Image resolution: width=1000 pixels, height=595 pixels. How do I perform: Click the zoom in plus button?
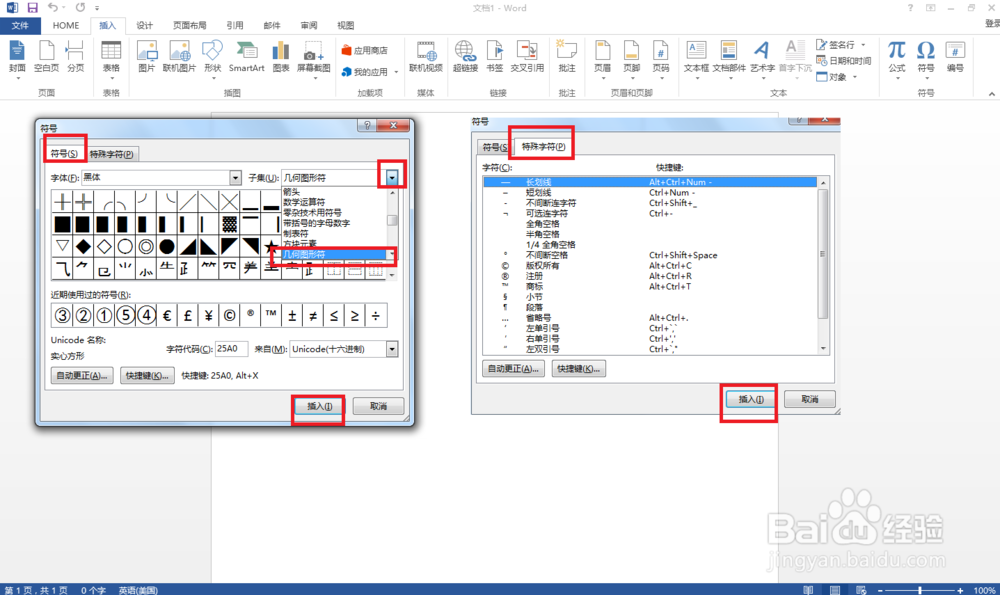pos(960,590)
